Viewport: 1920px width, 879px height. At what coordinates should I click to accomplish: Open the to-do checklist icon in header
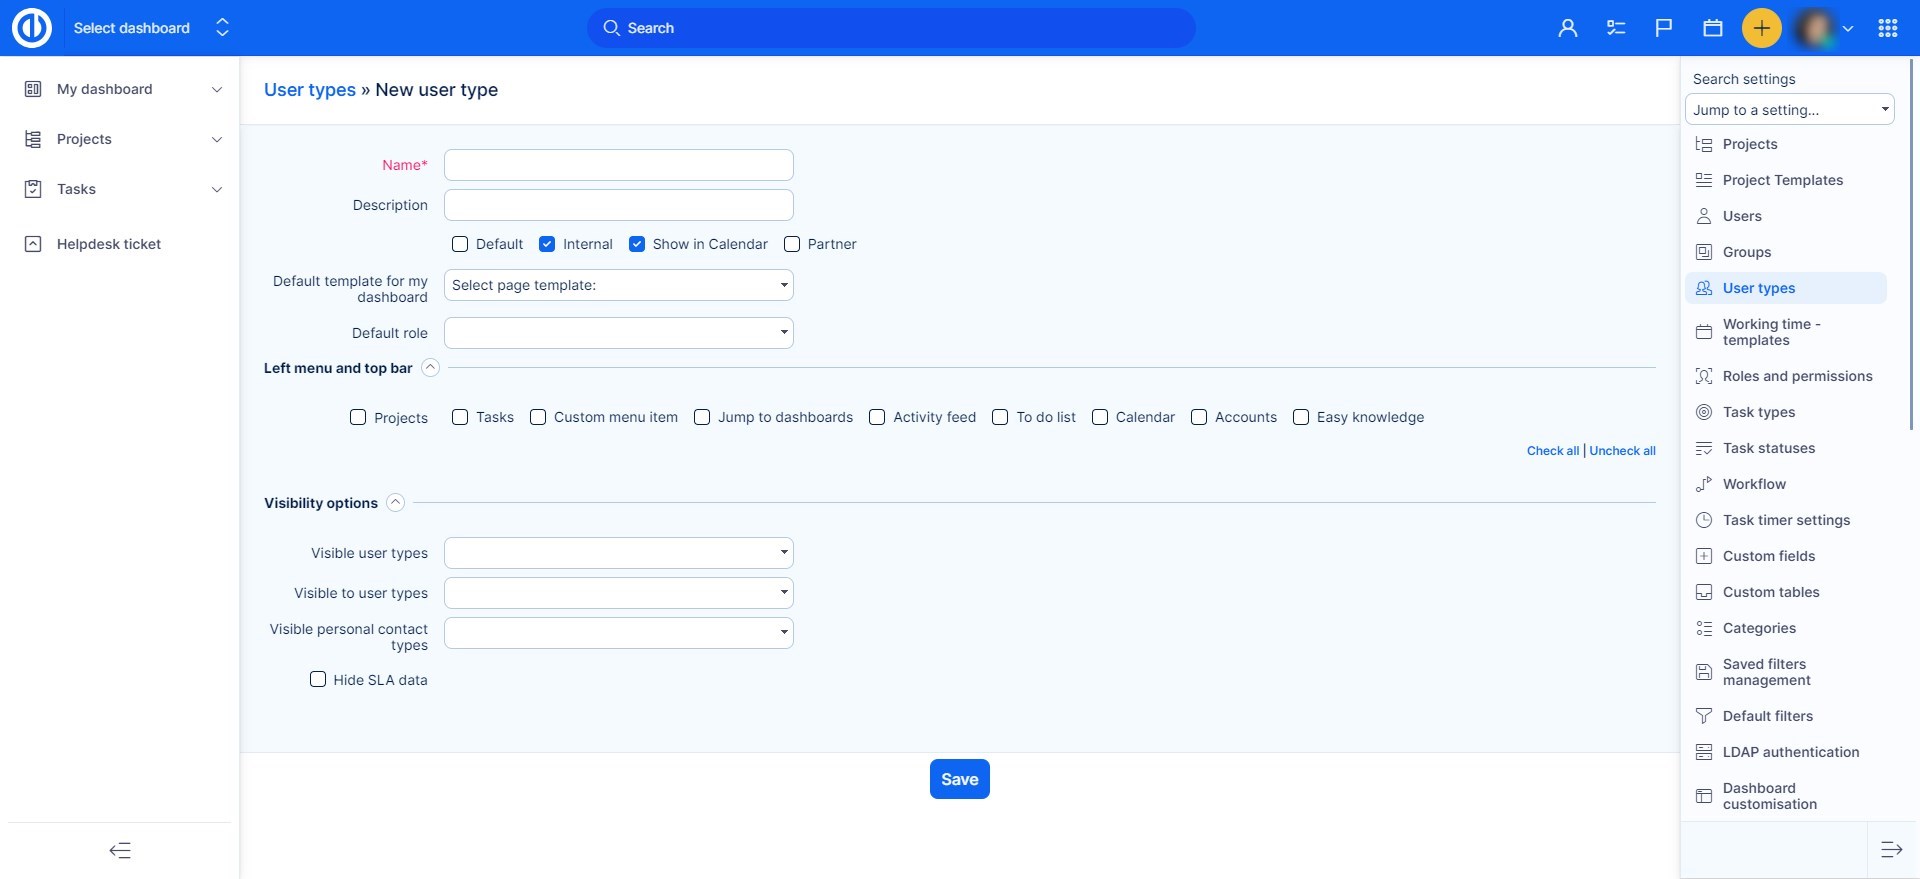click(1615, 28)
